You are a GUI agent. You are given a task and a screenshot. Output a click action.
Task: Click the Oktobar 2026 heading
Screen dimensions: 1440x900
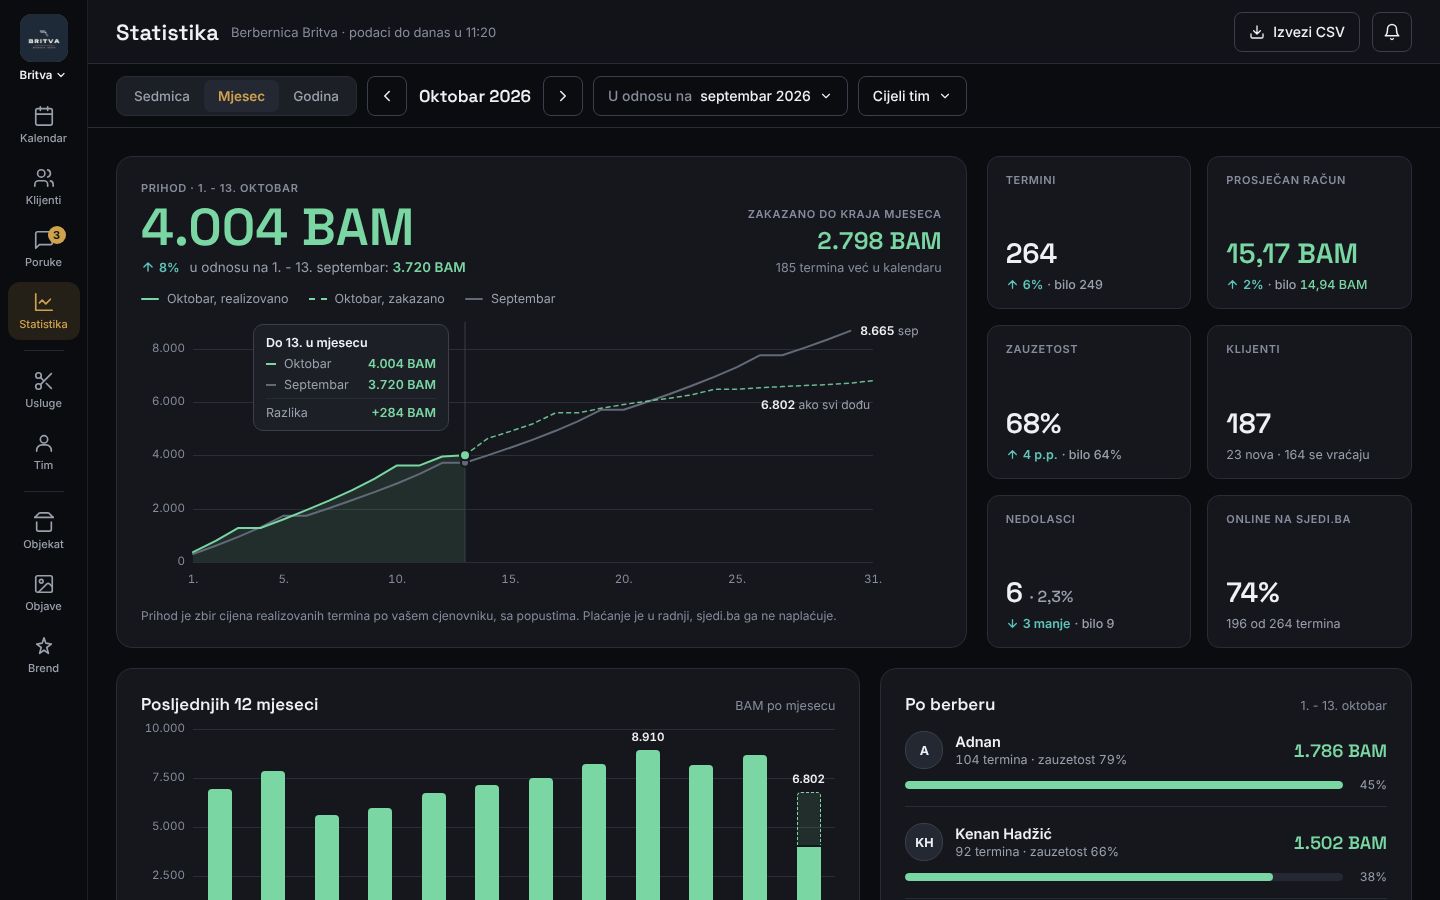point(475,96)
